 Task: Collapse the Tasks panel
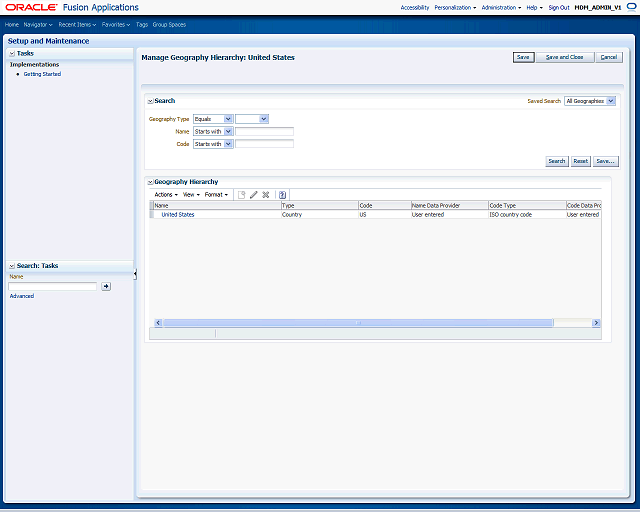pos(12,53)
